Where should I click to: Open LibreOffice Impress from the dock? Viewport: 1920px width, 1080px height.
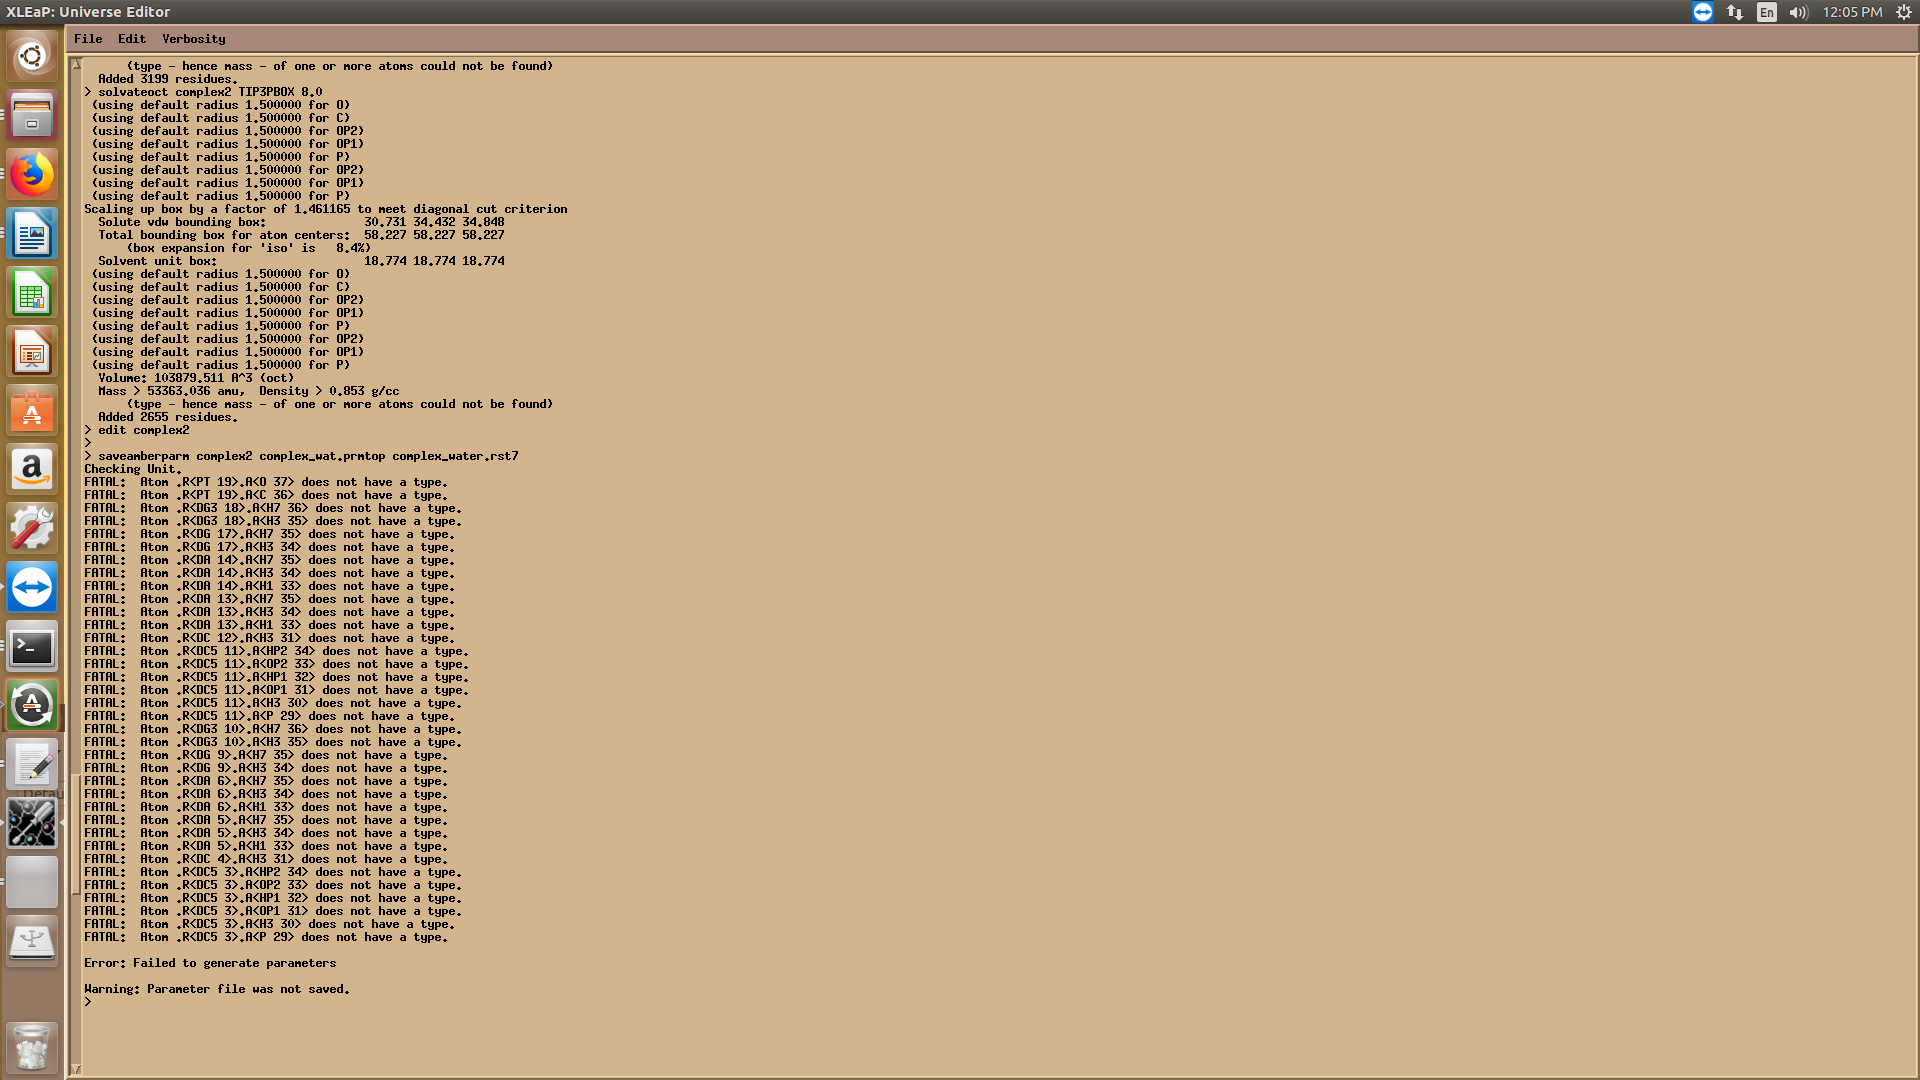tap(32, 352)
